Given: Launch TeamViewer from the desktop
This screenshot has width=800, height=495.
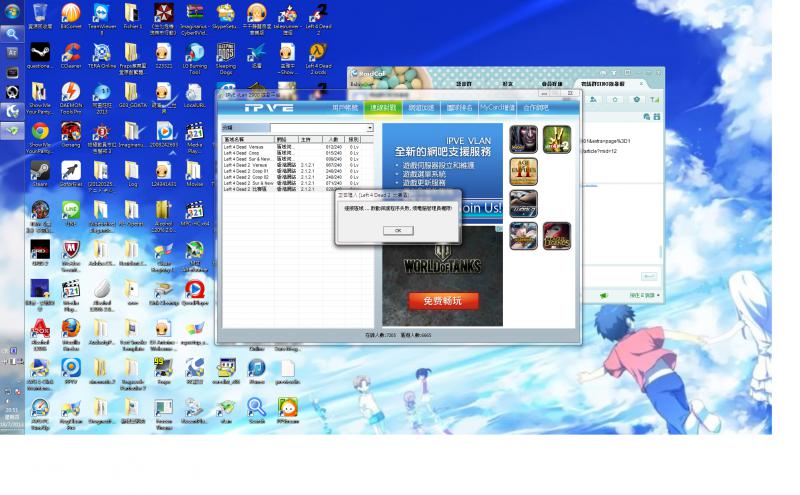Looking at the screenshot, I should [101, 14].
